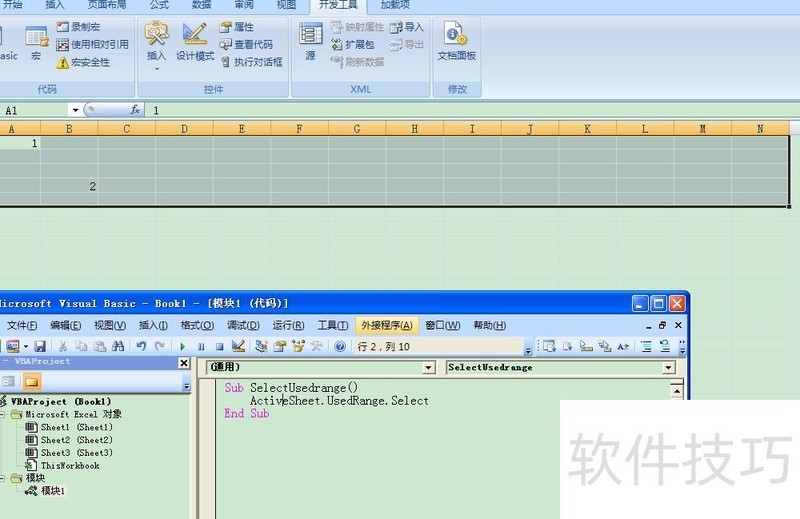Click Run Dialog (执行对话框)
Image resolution: width=800 pixels, height=519 pixels.
[x=252, y=62]
